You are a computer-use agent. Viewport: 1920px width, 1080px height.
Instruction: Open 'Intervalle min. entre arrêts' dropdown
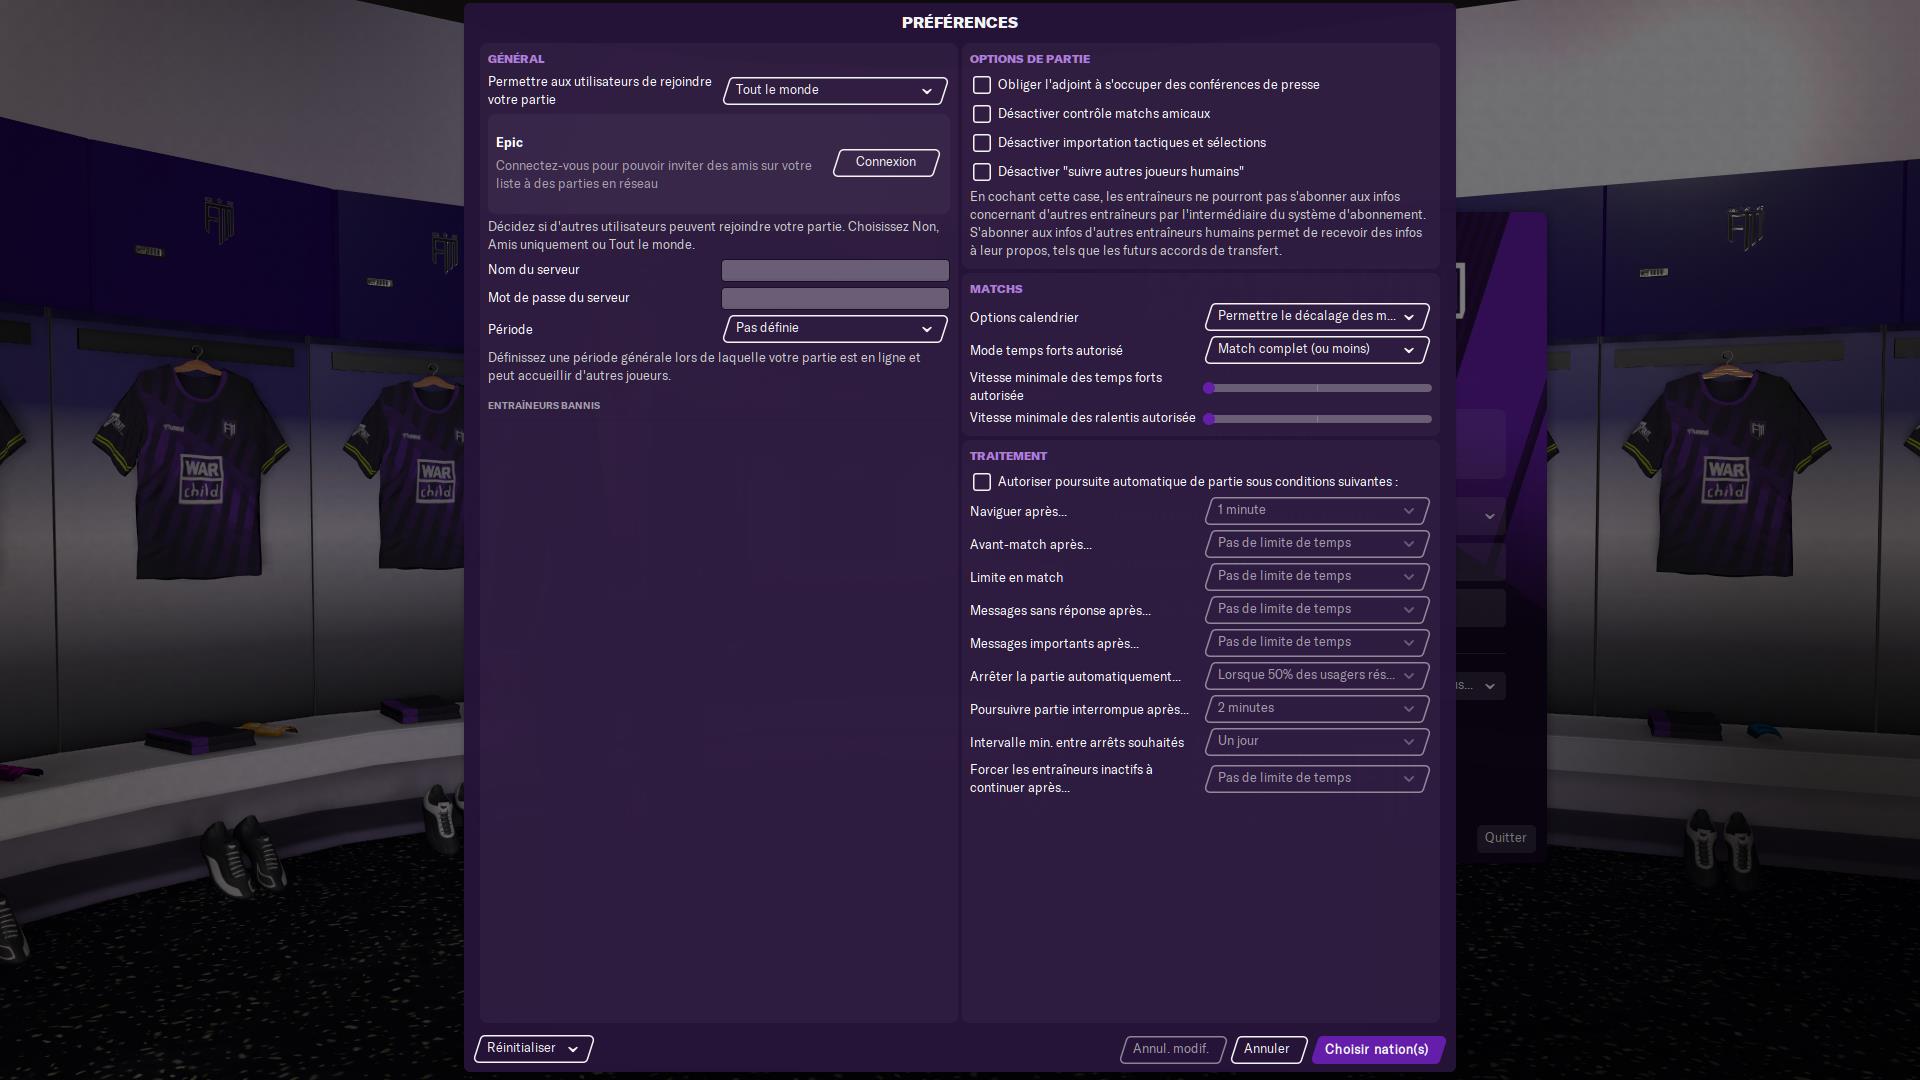[x=1316, y=742]
